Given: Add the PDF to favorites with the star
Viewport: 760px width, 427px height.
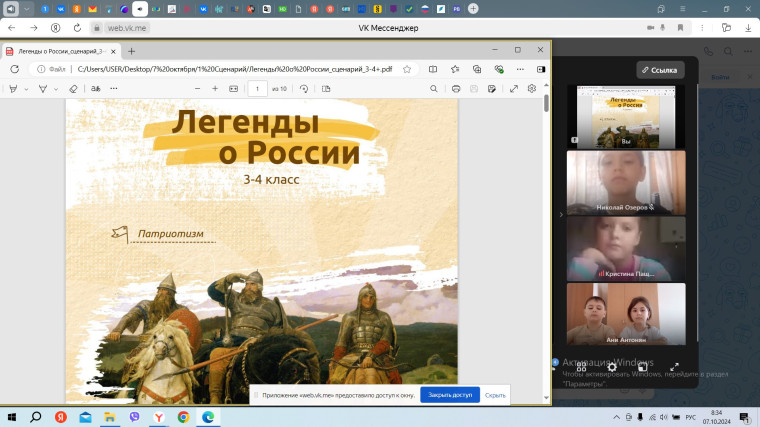Looking at the screenshot, I should (407, 69).
